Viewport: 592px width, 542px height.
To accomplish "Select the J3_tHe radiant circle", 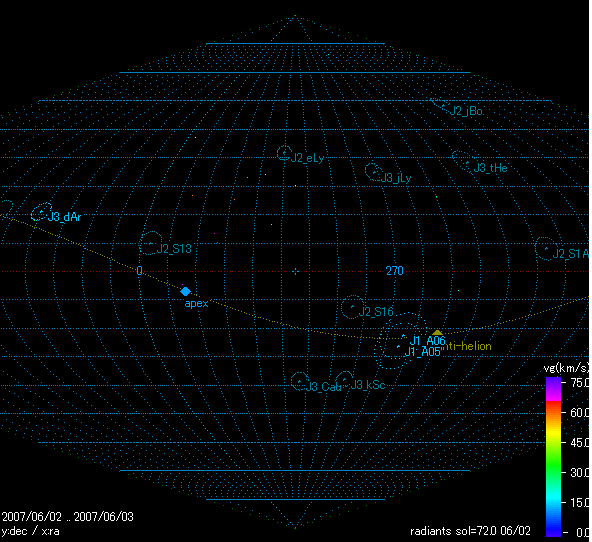I will click(x=463, y=161).
